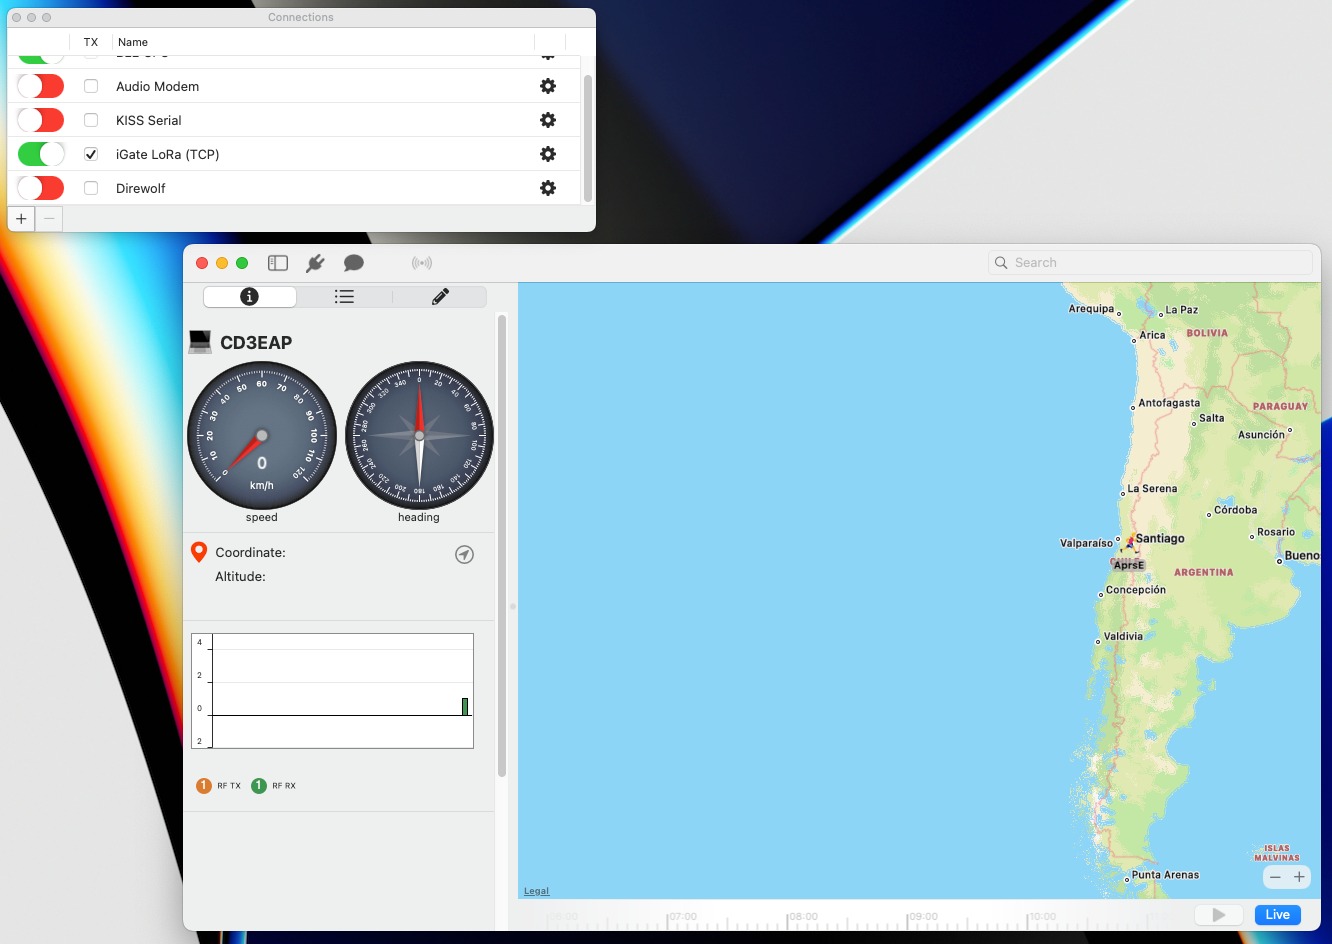Screen dimensions: 1332x944
Task: Open messages chat bubble icon
Action: coord(353,263)
